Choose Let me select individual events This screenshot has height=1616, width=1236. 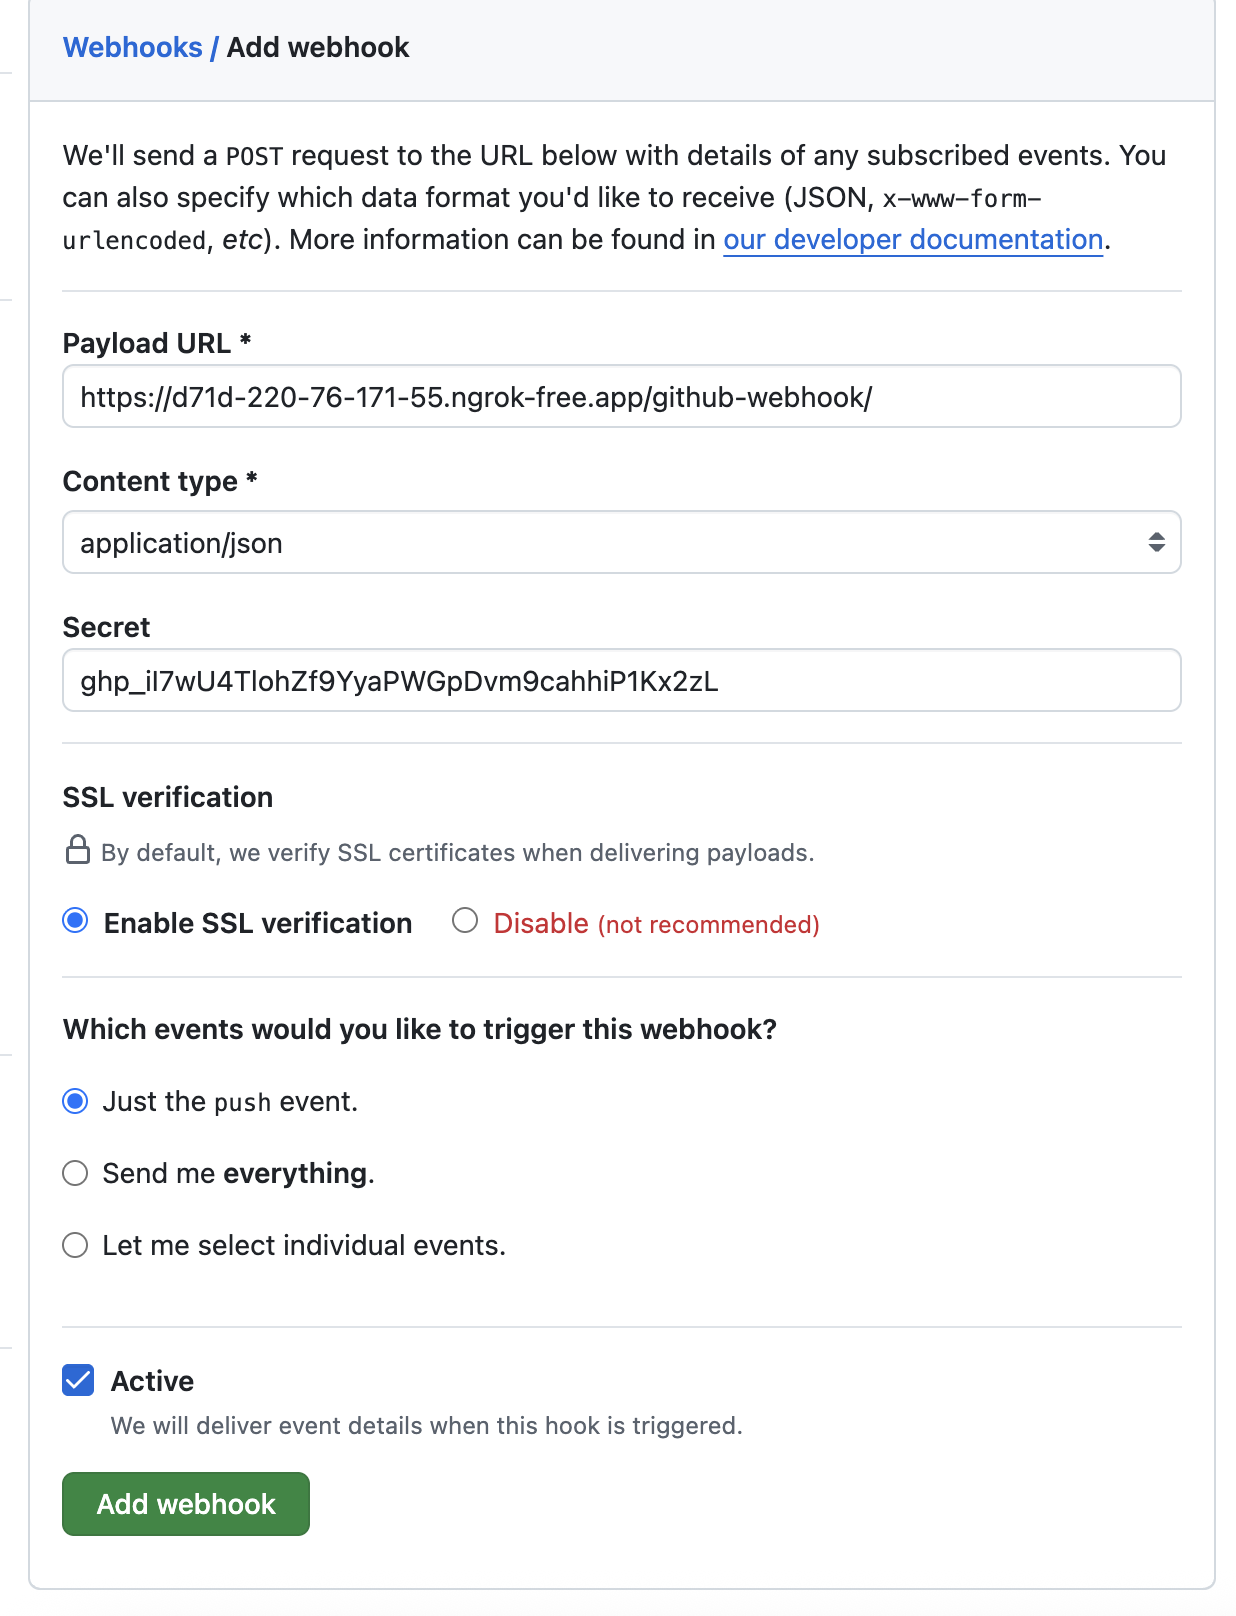pos(76,1245)
